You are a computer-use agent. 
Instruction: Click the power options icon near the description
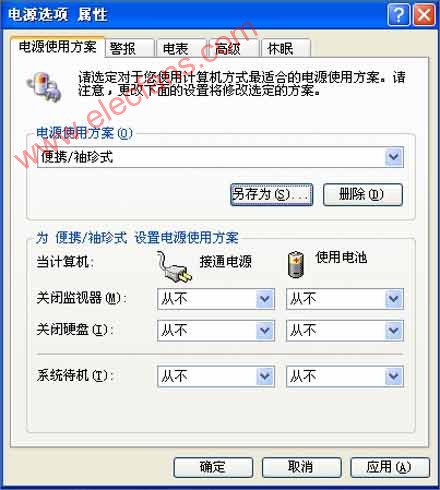[x=45, y=86]
